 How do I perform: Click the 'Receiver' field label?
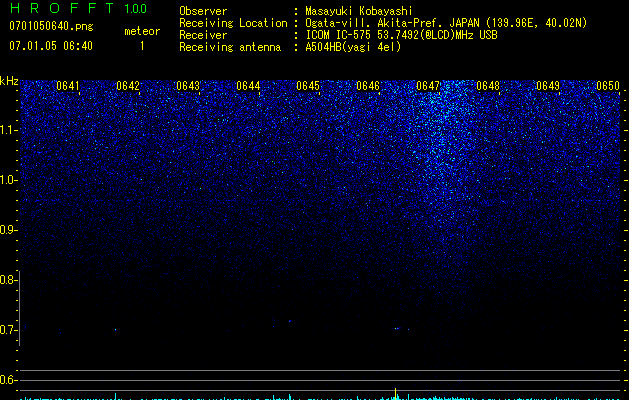(203, 35)
